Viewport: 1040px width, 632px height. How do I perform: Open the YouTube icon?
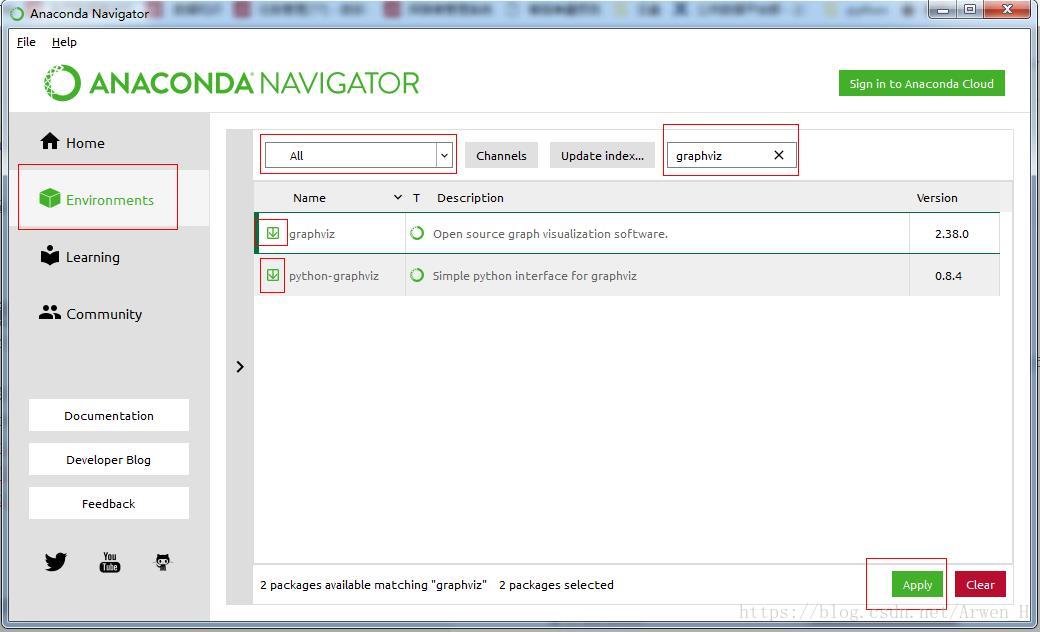[109, 562]
